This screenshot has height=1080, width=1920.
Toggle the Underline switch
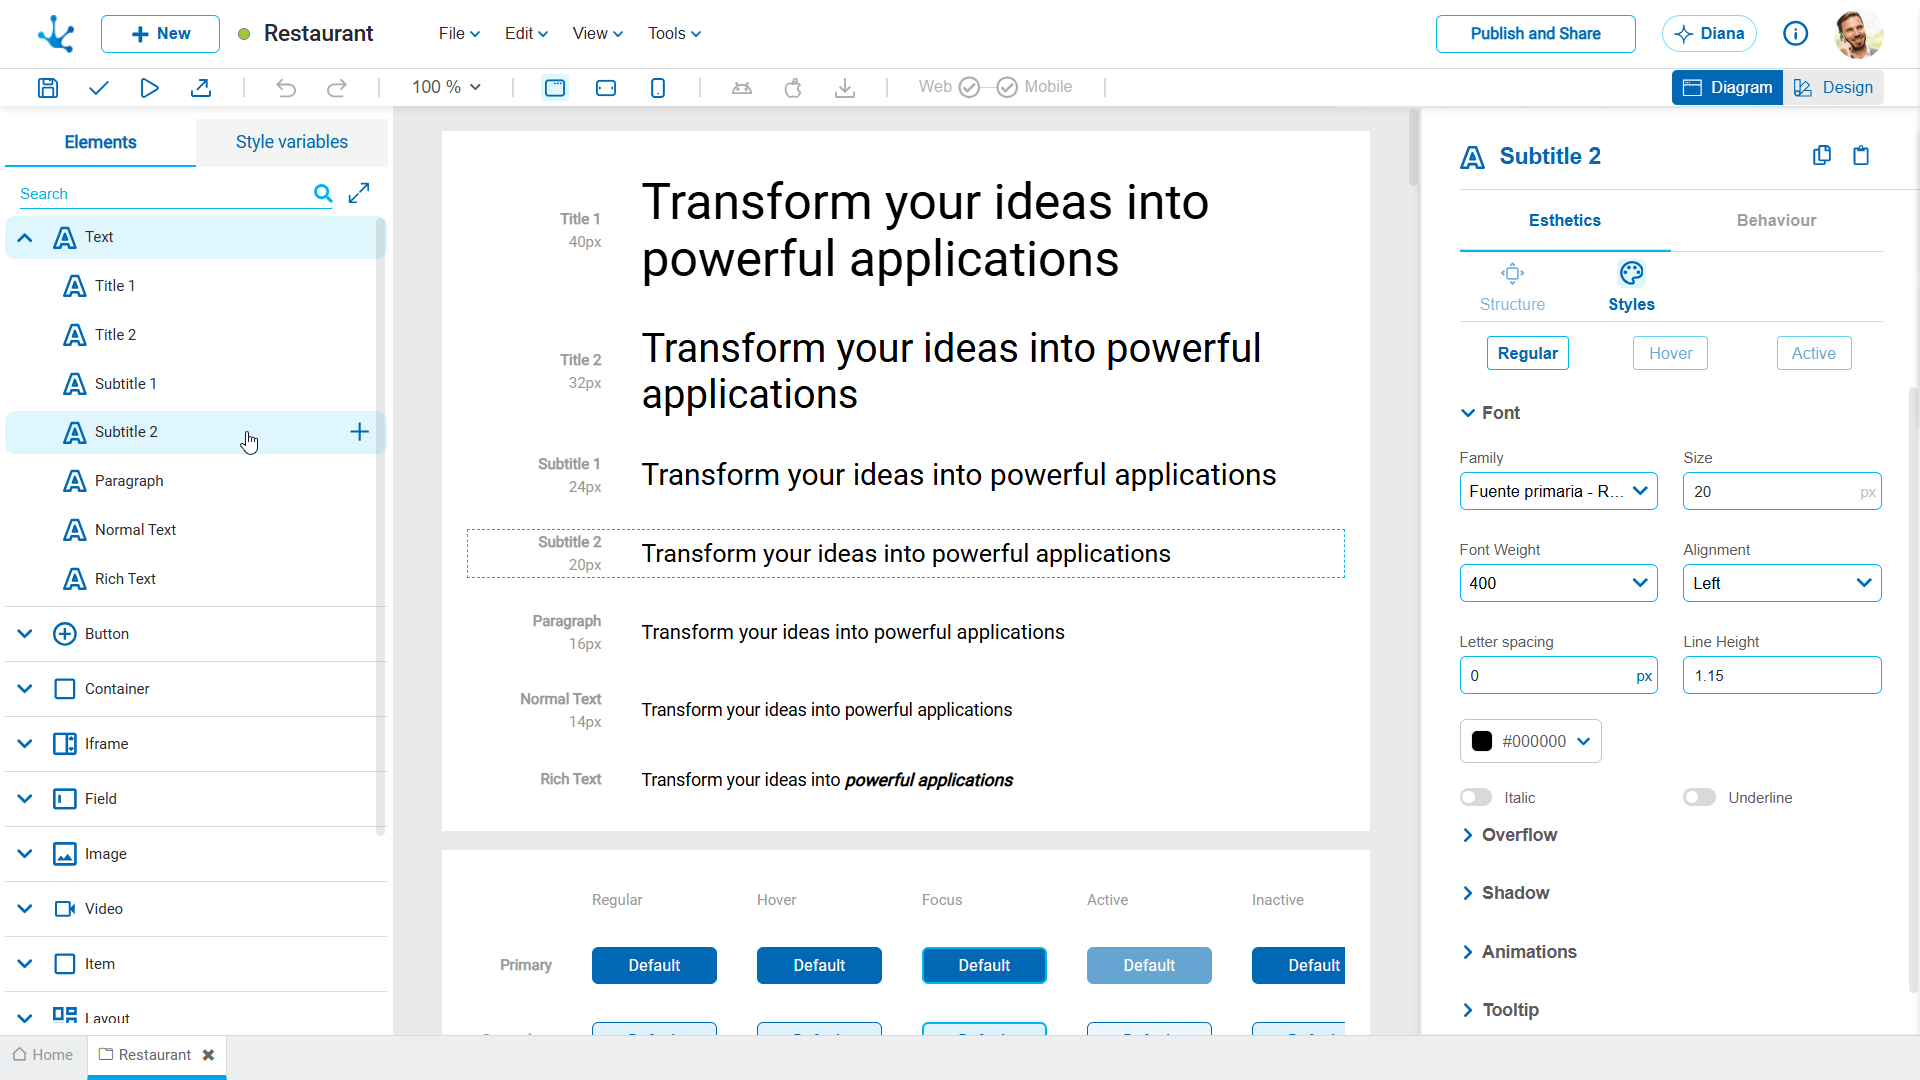(1699, 797)
